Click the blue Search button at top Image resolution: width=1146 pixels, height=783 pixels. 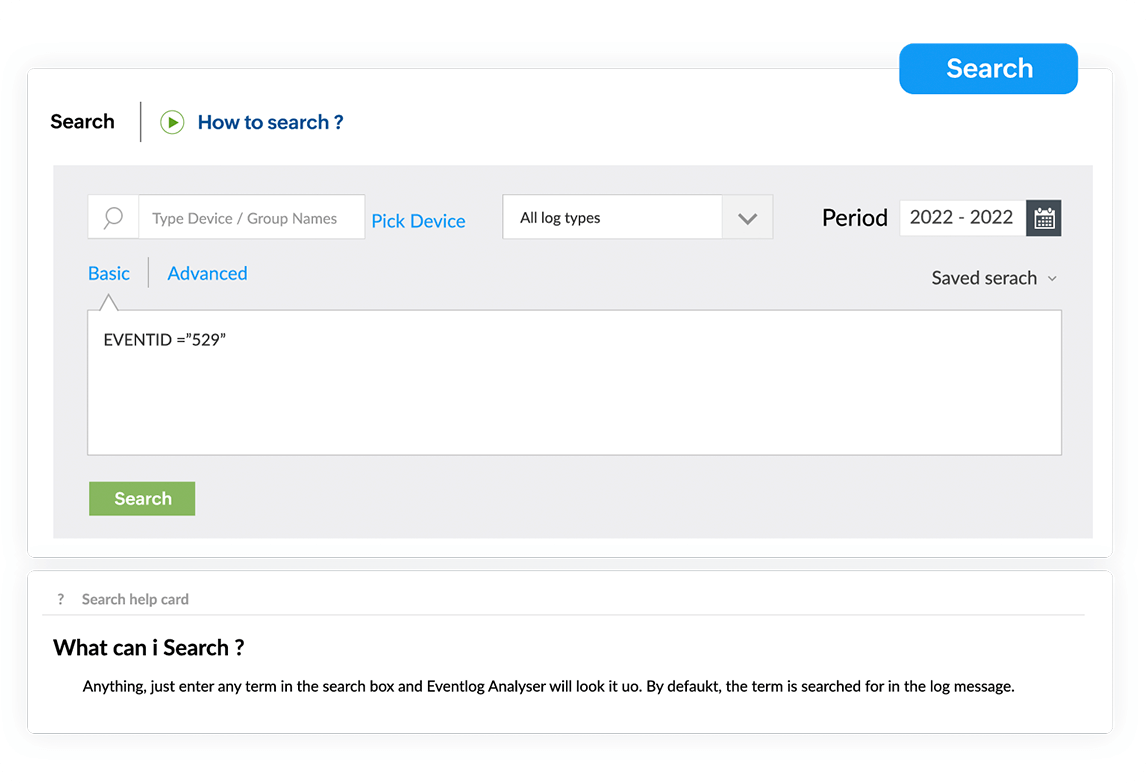pyautogui.click(x=988, y=68)
